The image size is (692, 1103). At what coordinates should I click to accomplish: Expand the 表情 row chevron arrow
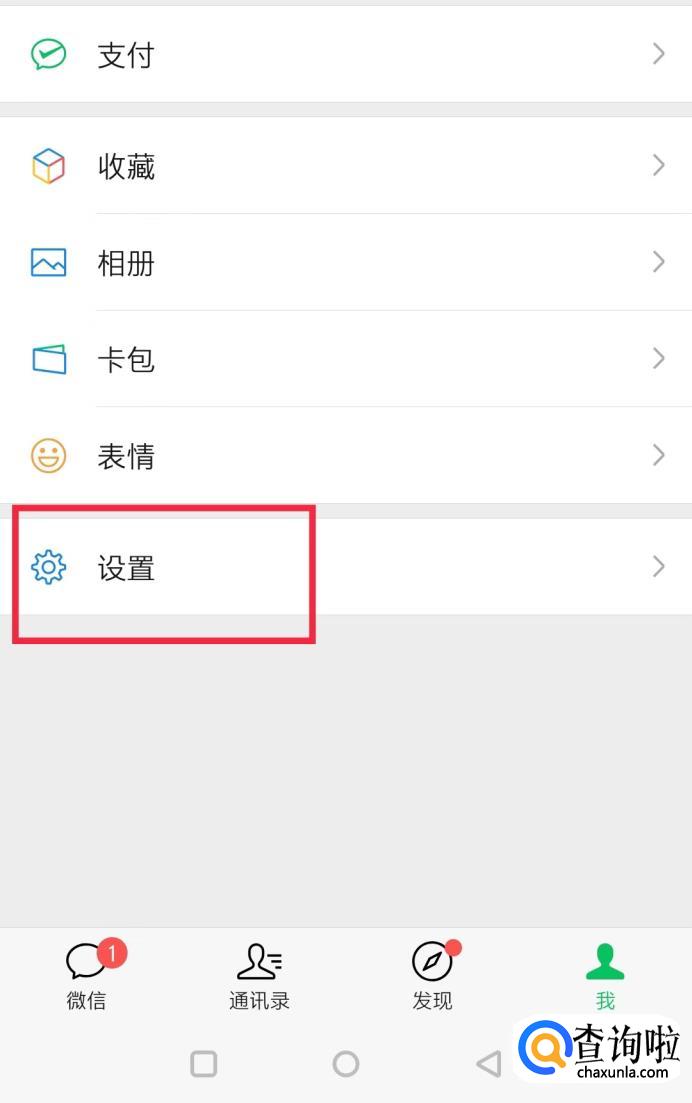click(x=658, y=454)
